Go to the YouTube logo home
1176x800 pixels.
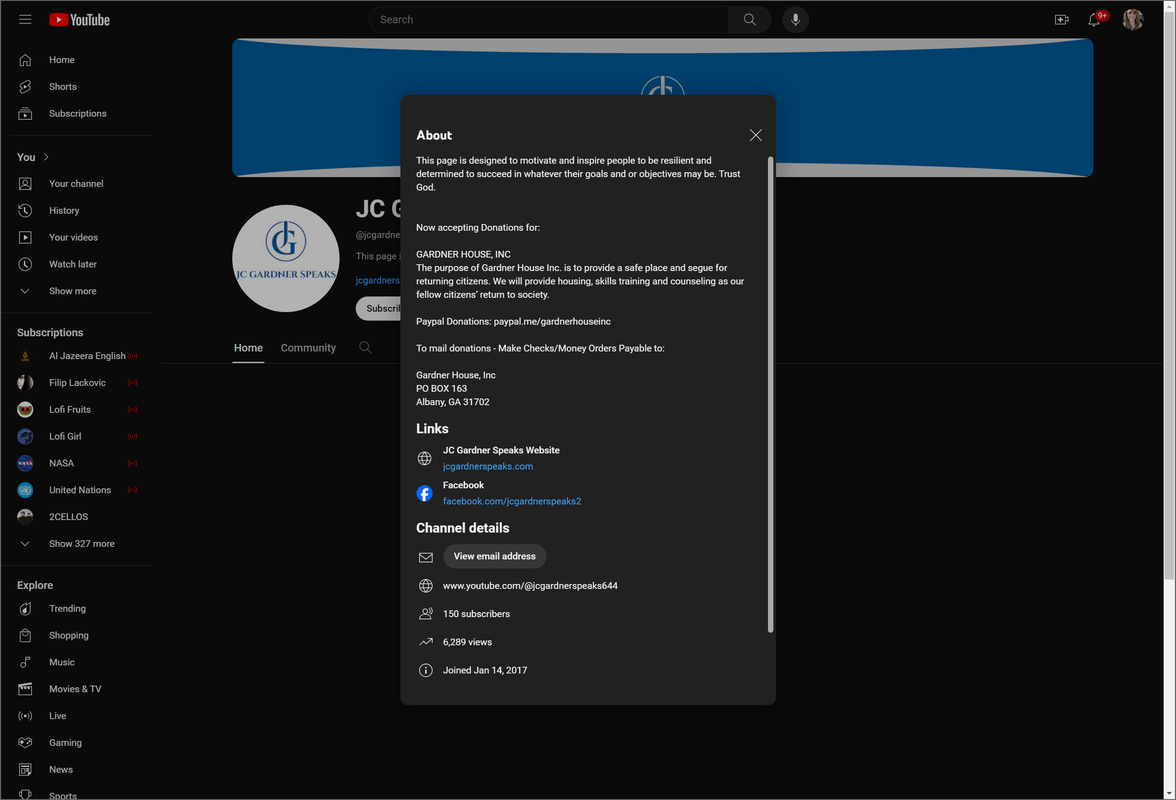[80, 19]
